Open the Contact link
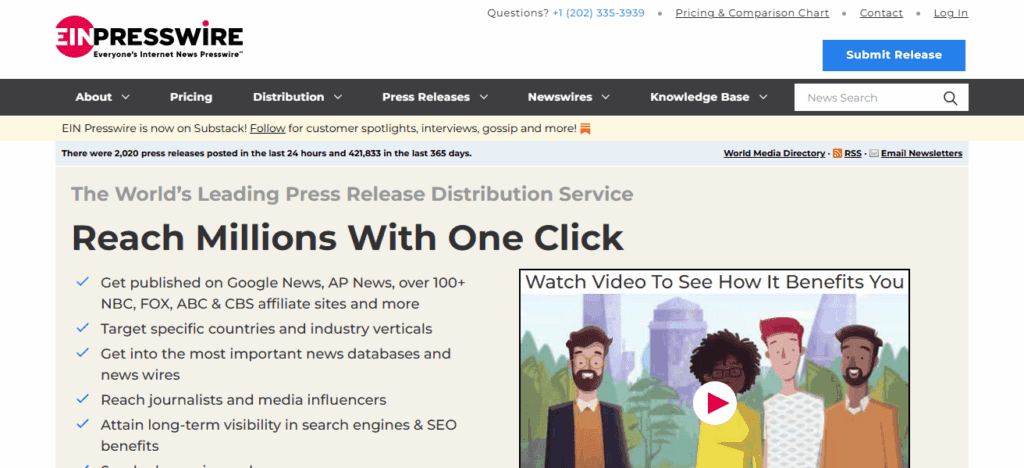This screenshot has width=1024, height=468. click(x=881, y=13)
